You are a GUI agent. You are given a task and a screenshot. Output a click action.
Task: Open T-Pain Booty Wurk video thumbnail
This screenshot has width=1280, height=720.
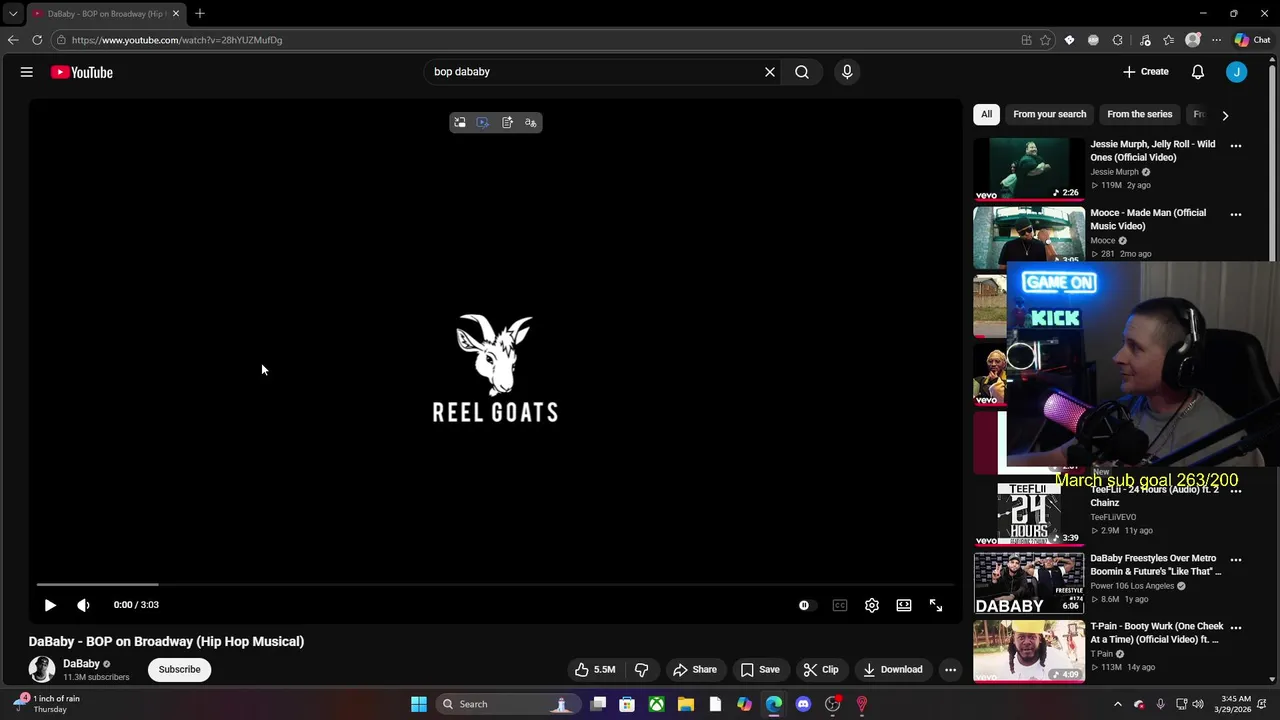click(x=1029, y=651)
